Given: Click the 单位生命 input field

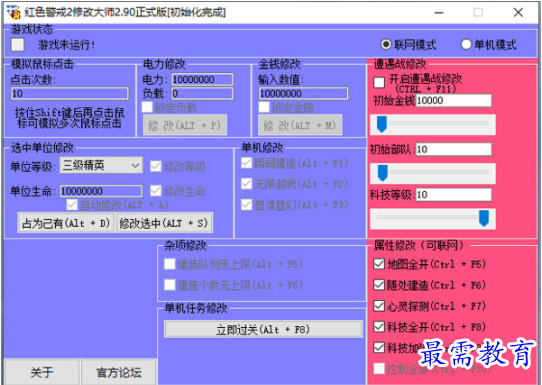Looking at the screenshot, I should tap(101, 191).
